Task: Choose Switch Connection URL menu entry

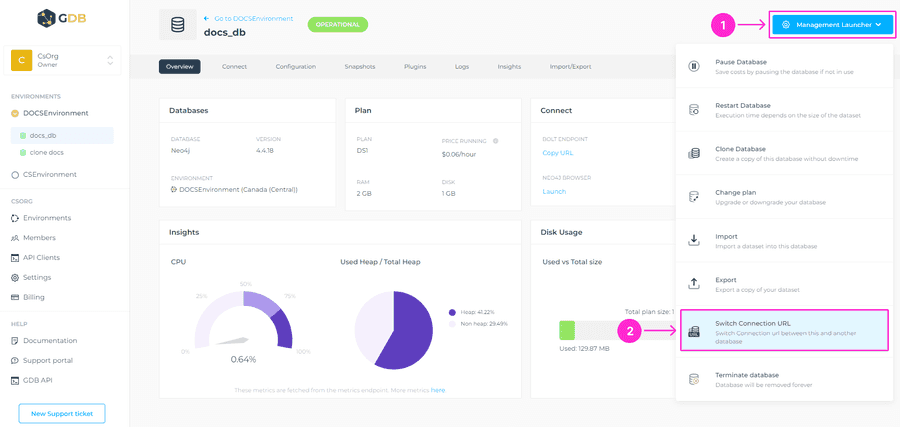Action: click(784, 331)
